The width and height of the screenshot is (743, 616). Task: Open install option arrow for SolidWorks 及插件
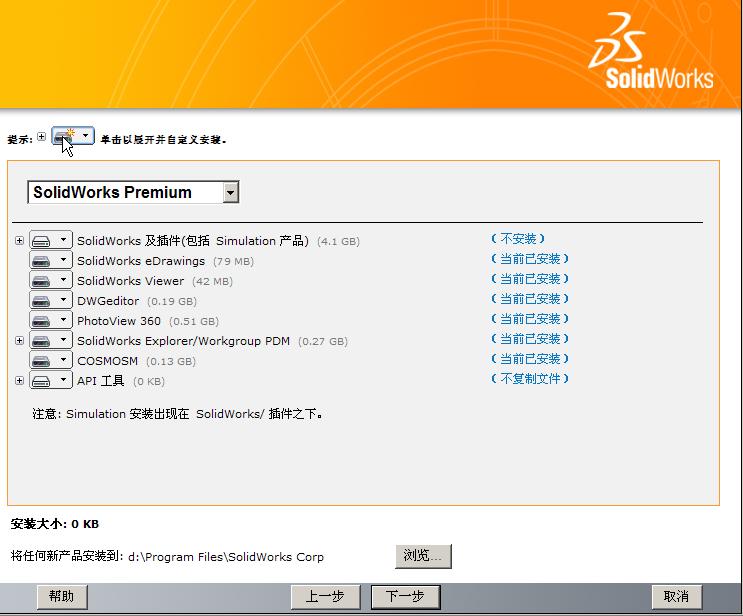point(63,241)
